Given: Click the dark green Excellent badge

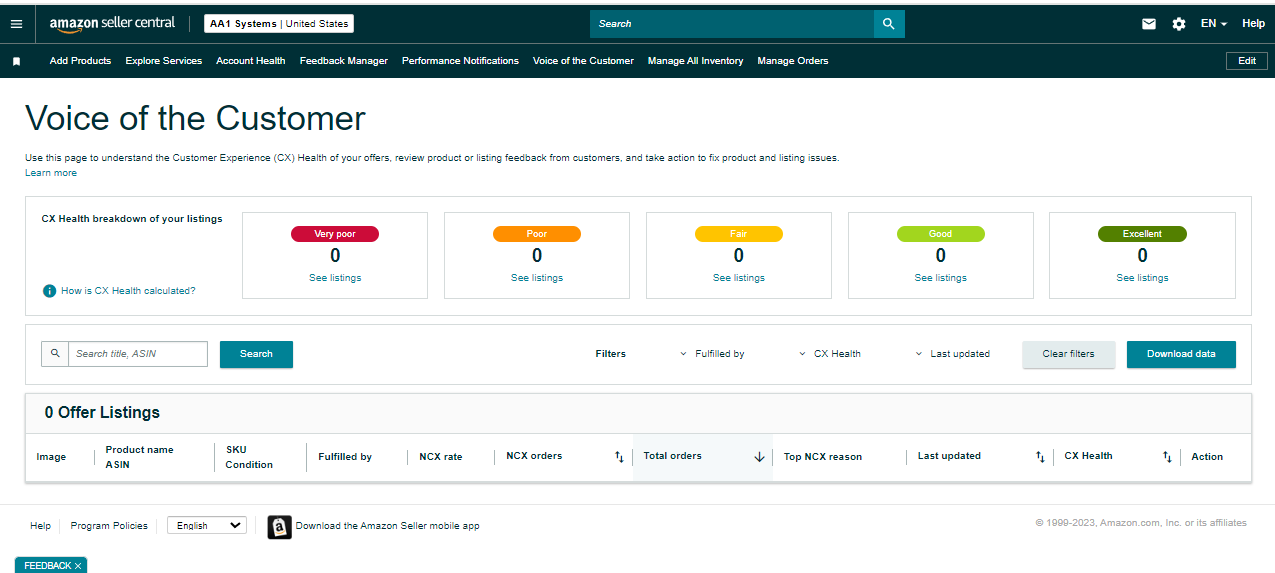Looking at the screenshot, I should (x=1142, y=234).
